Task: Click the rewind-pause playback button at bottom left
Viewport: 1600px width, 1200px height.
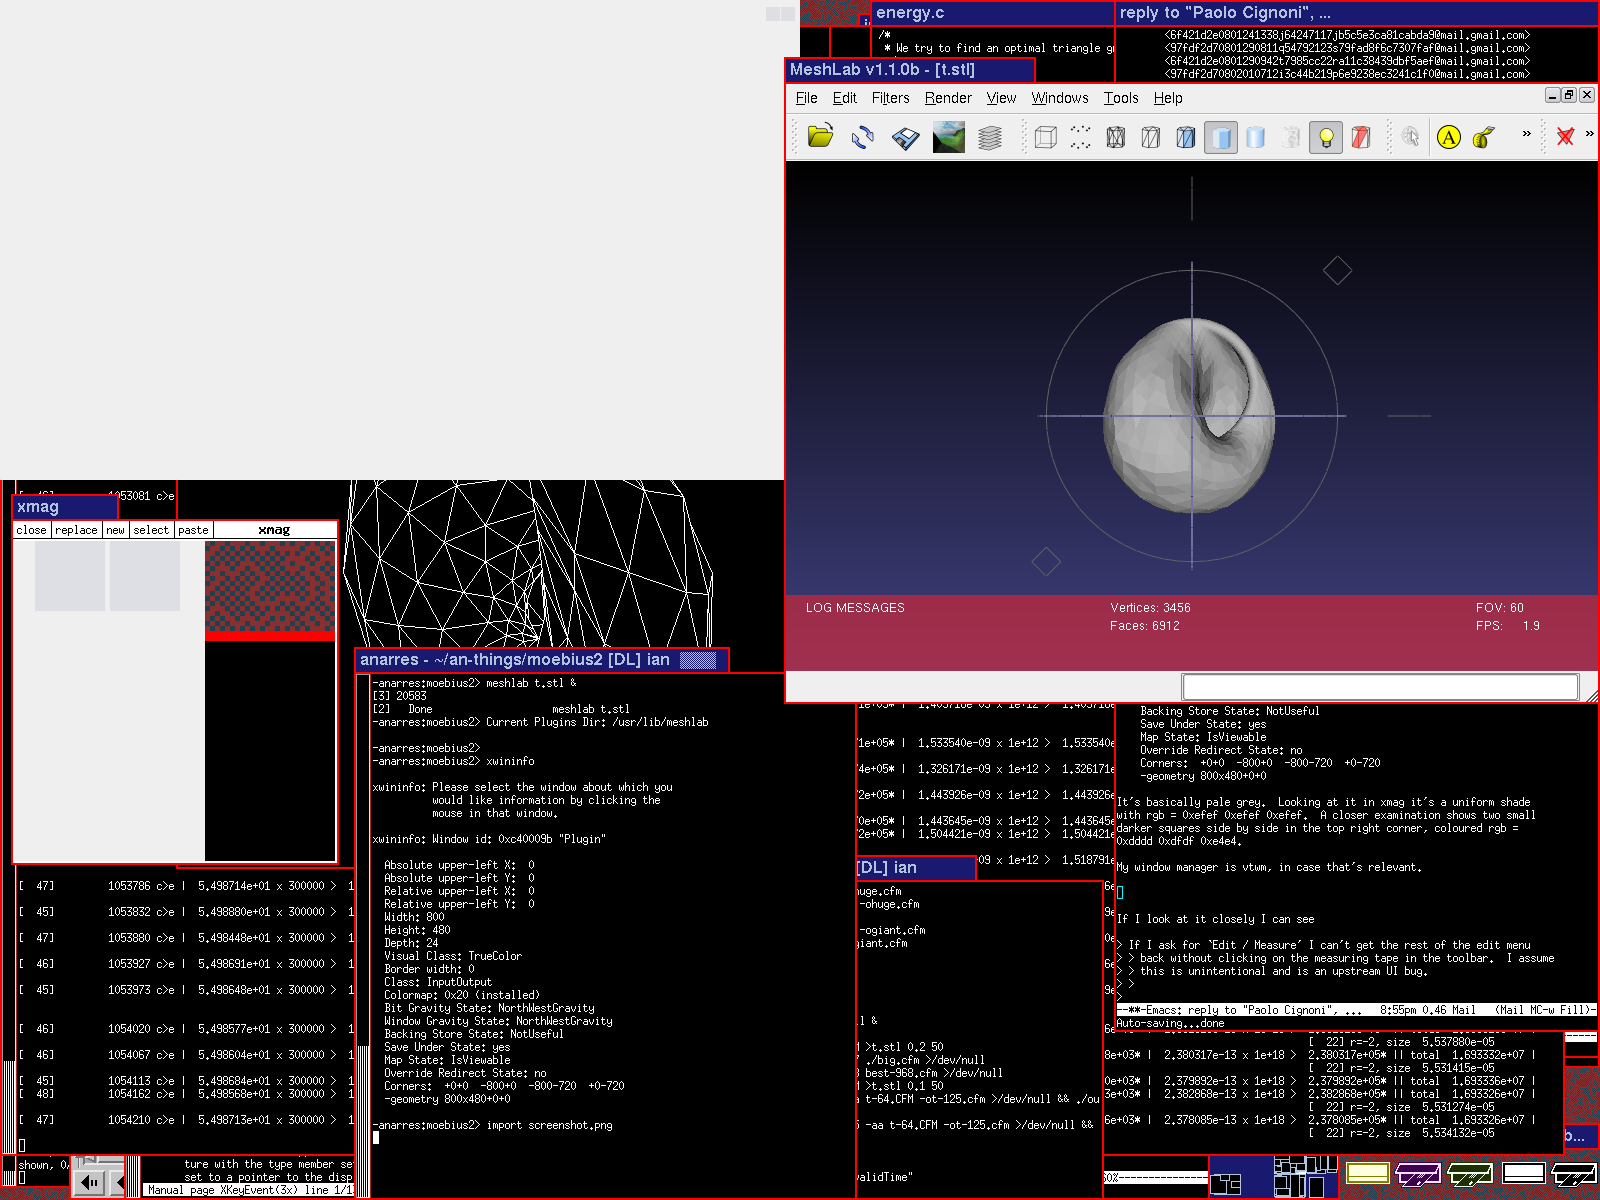Action: tap(90, 1183)
